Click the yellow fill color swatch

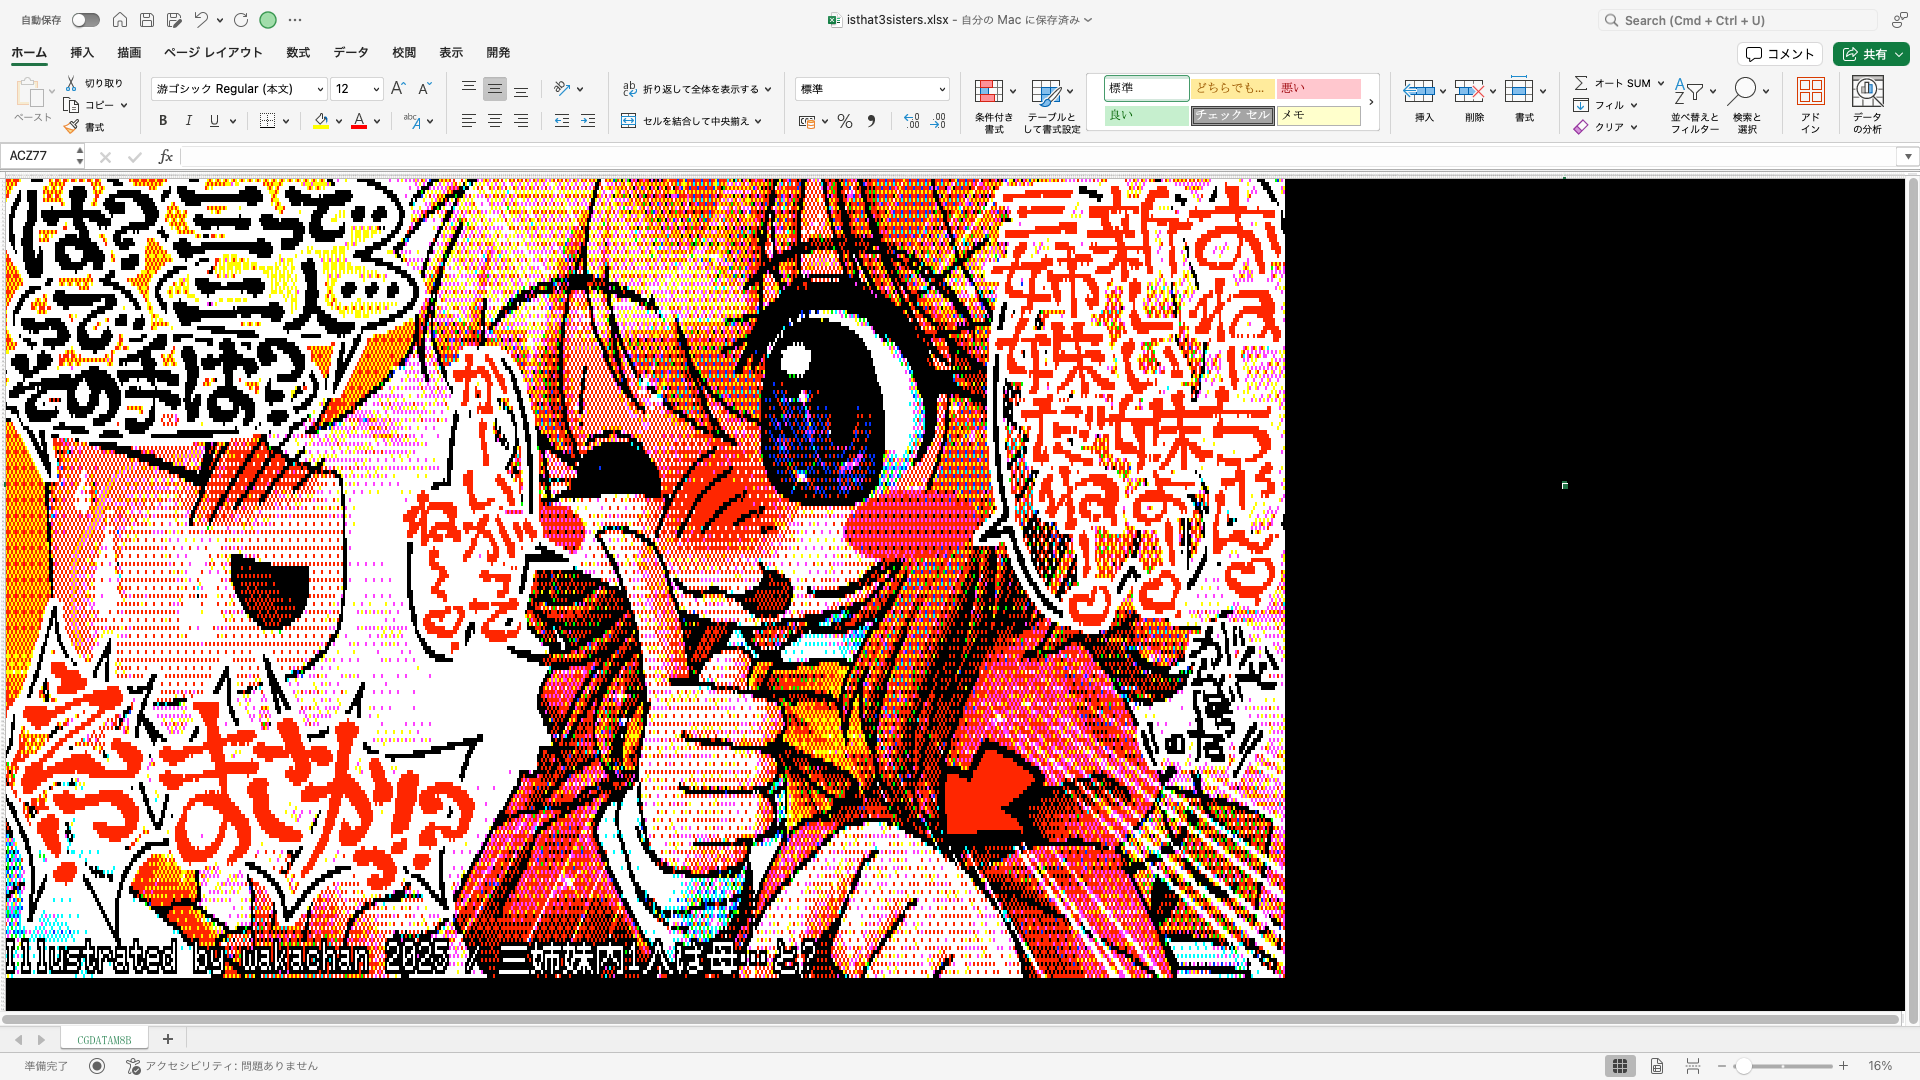(x=321, y=121)
